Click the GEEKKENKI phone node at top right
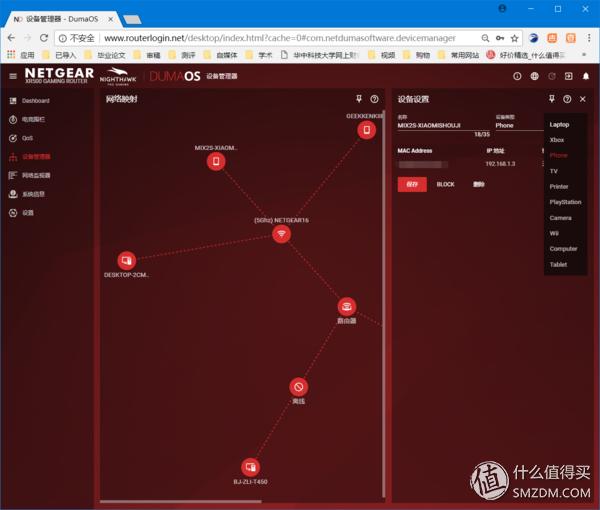The image size is (600, 510). tap(367, 130)
